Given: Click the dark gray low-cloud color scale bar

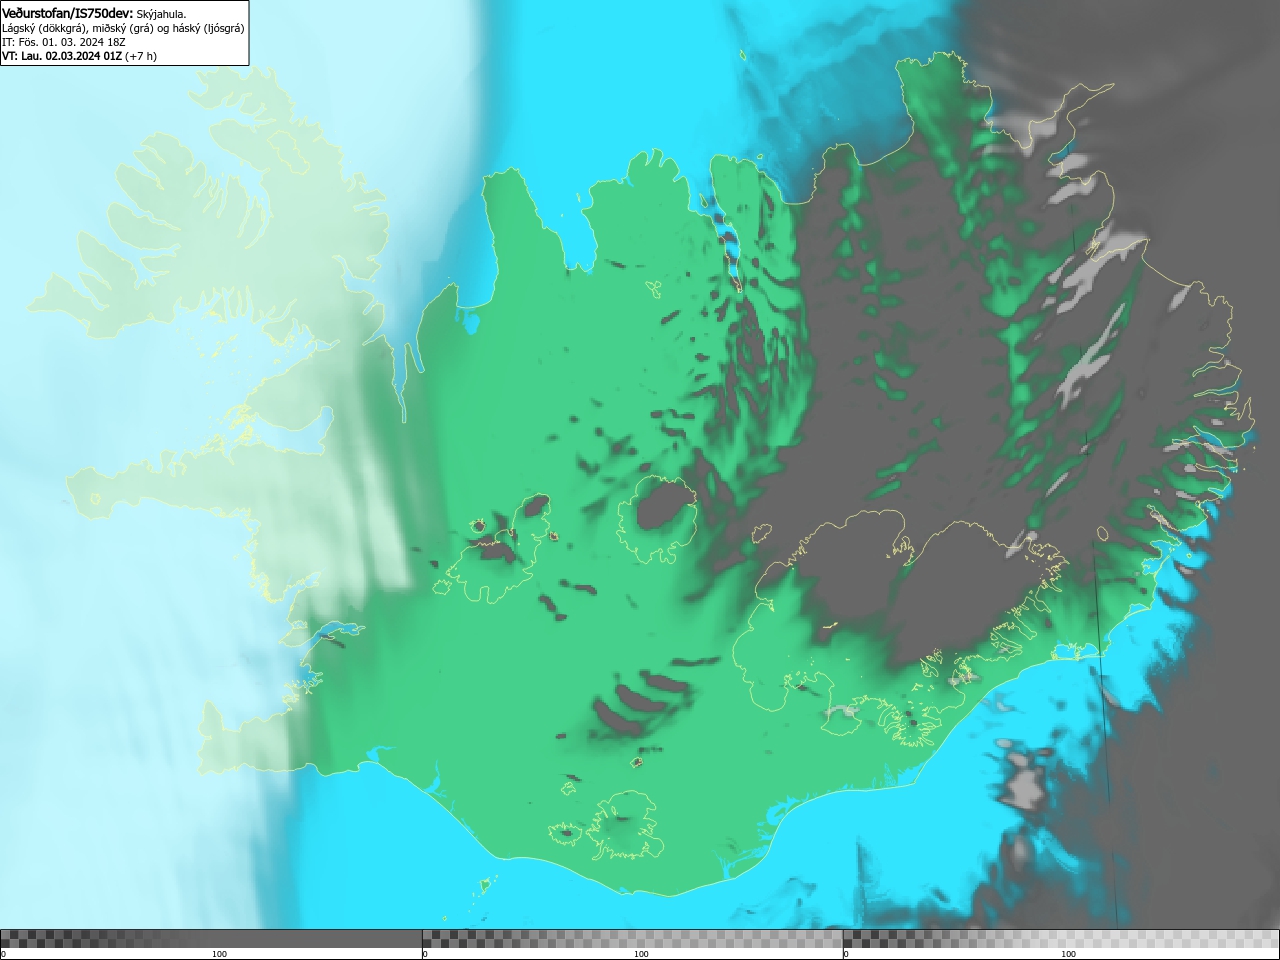Looking at the screenshot, I should pos(211,939).
